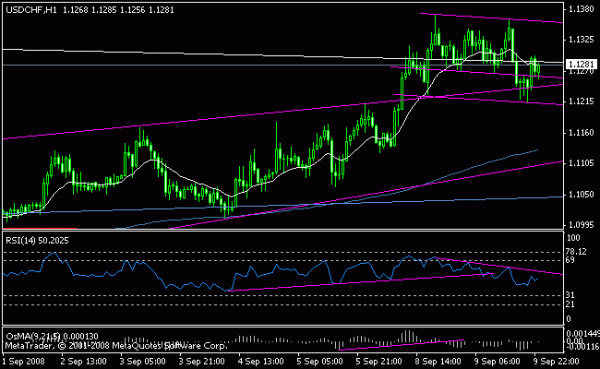
Task: Click time axis label 9 Sep 06:00
Action: 497,361
